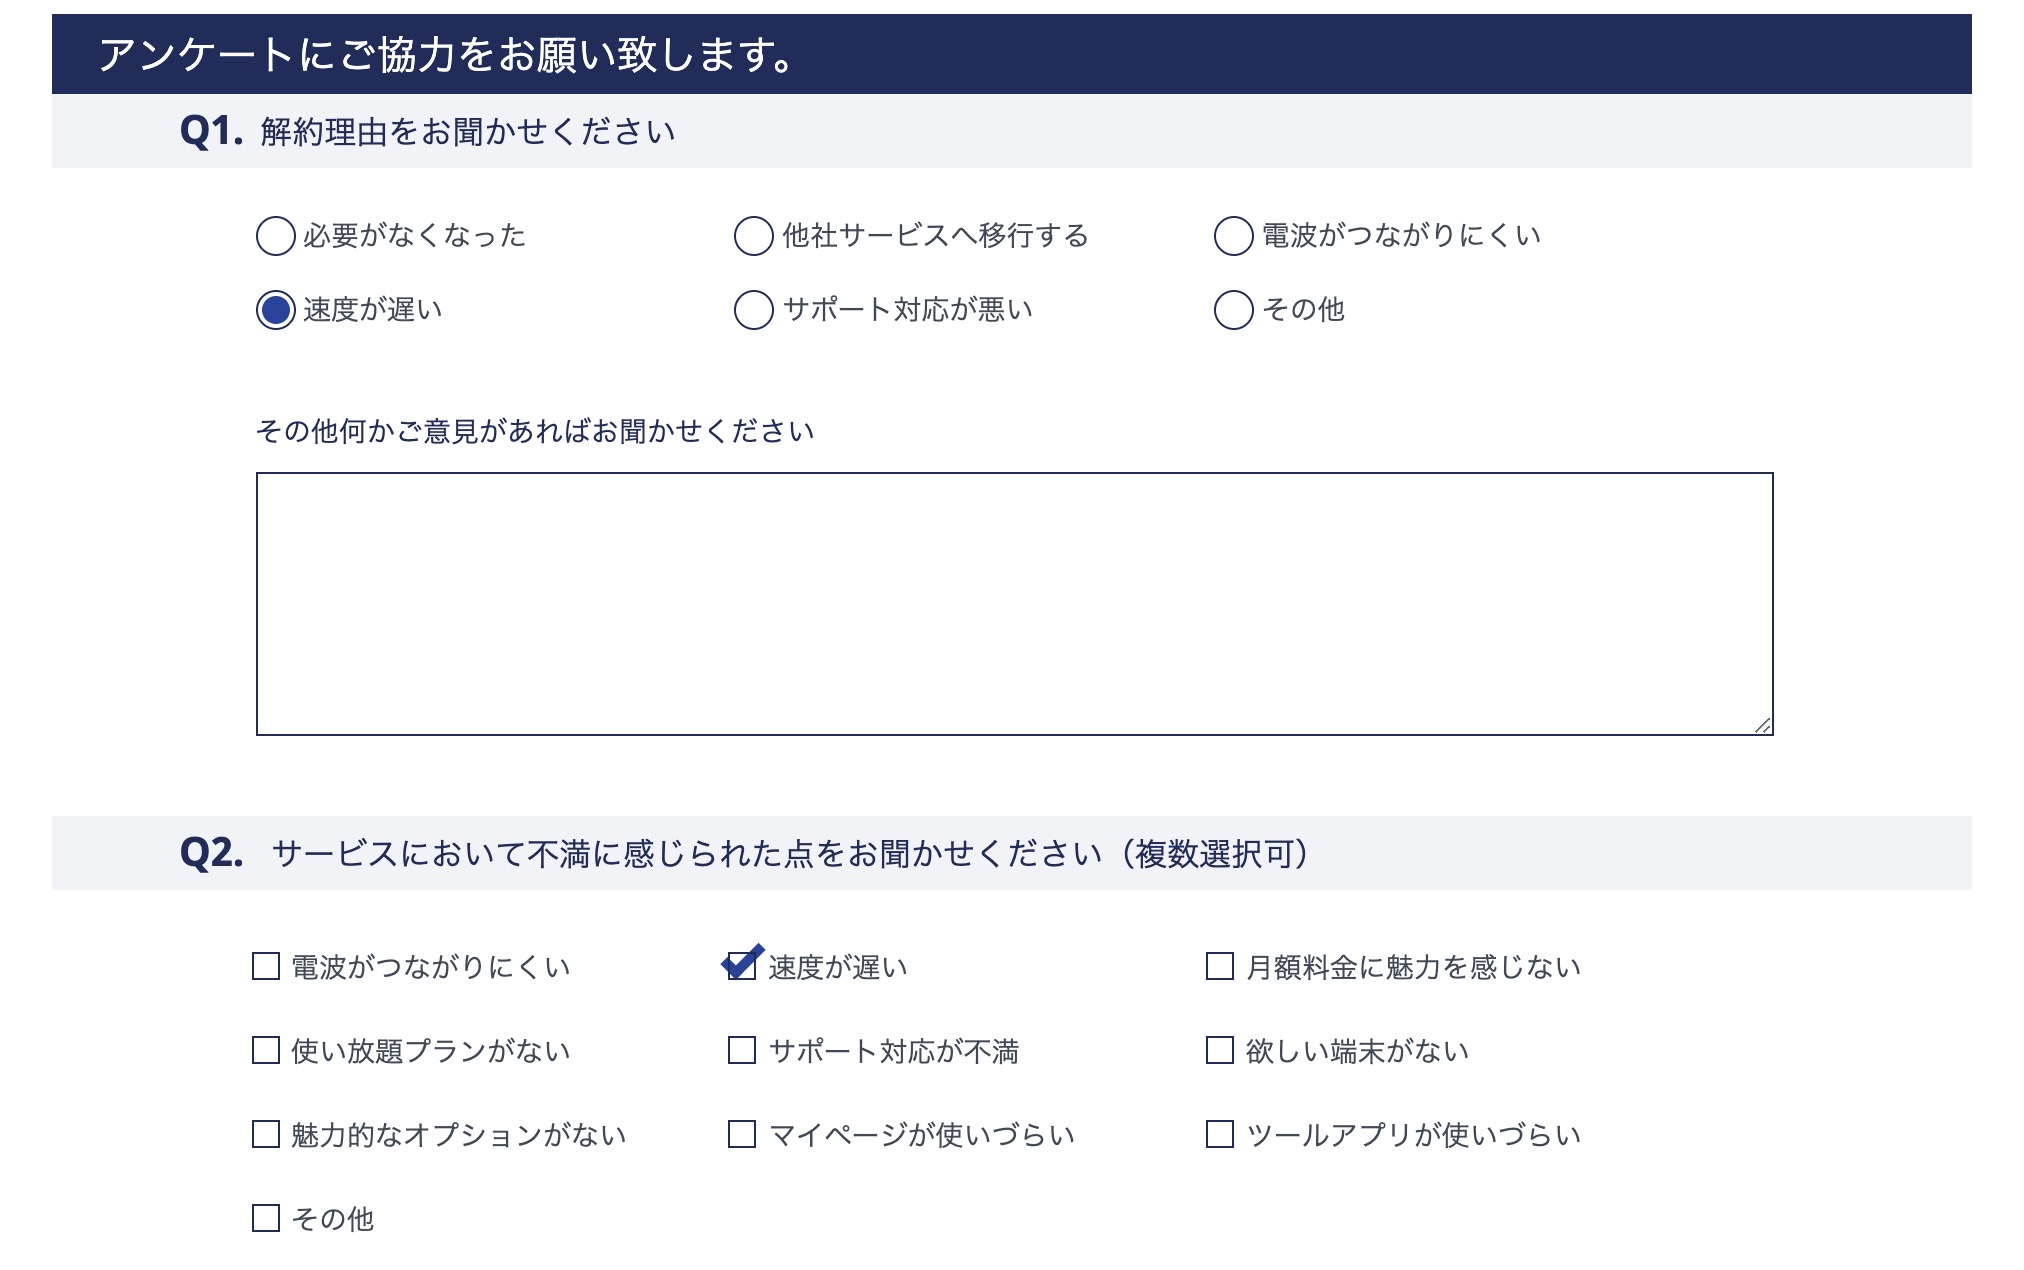Check the 使い放題プランがない box

(x=265, y=1050)
